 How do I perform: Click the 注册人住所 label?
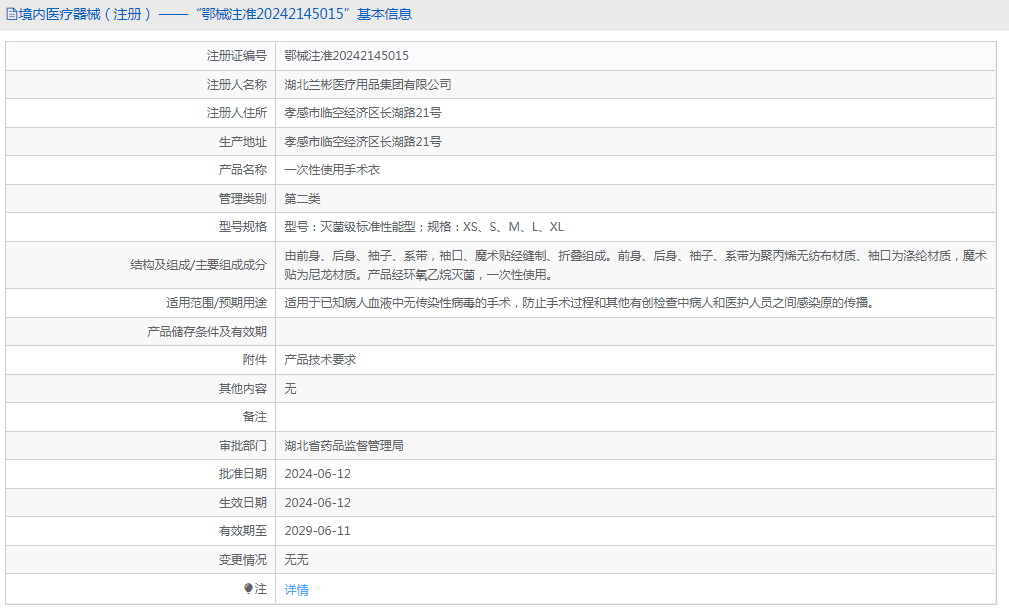point(236,113)
